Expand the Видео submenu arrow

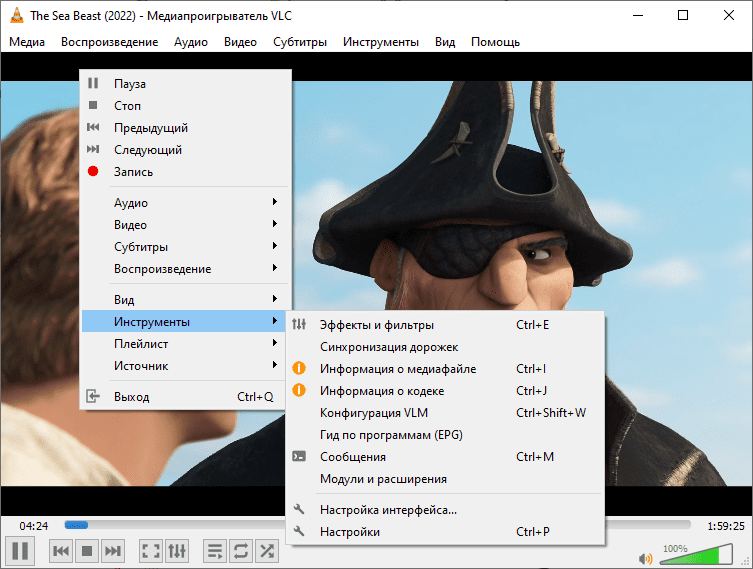(275, 224)
